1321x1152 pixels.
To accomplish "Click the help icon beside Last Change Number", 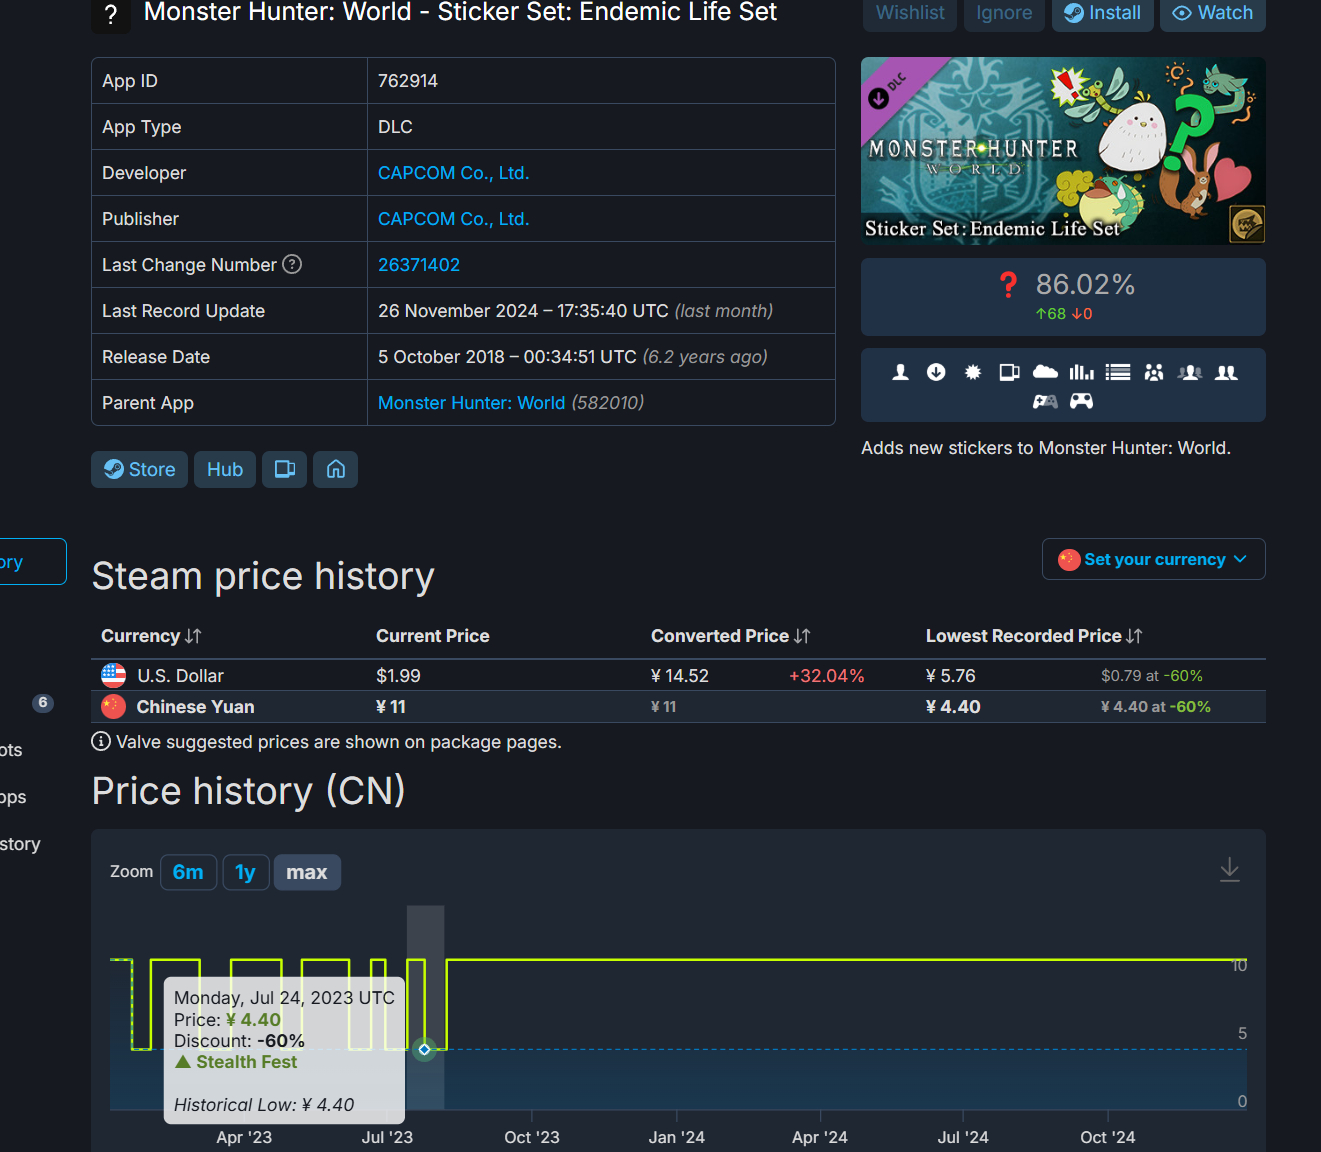I will tap(292, 264).
